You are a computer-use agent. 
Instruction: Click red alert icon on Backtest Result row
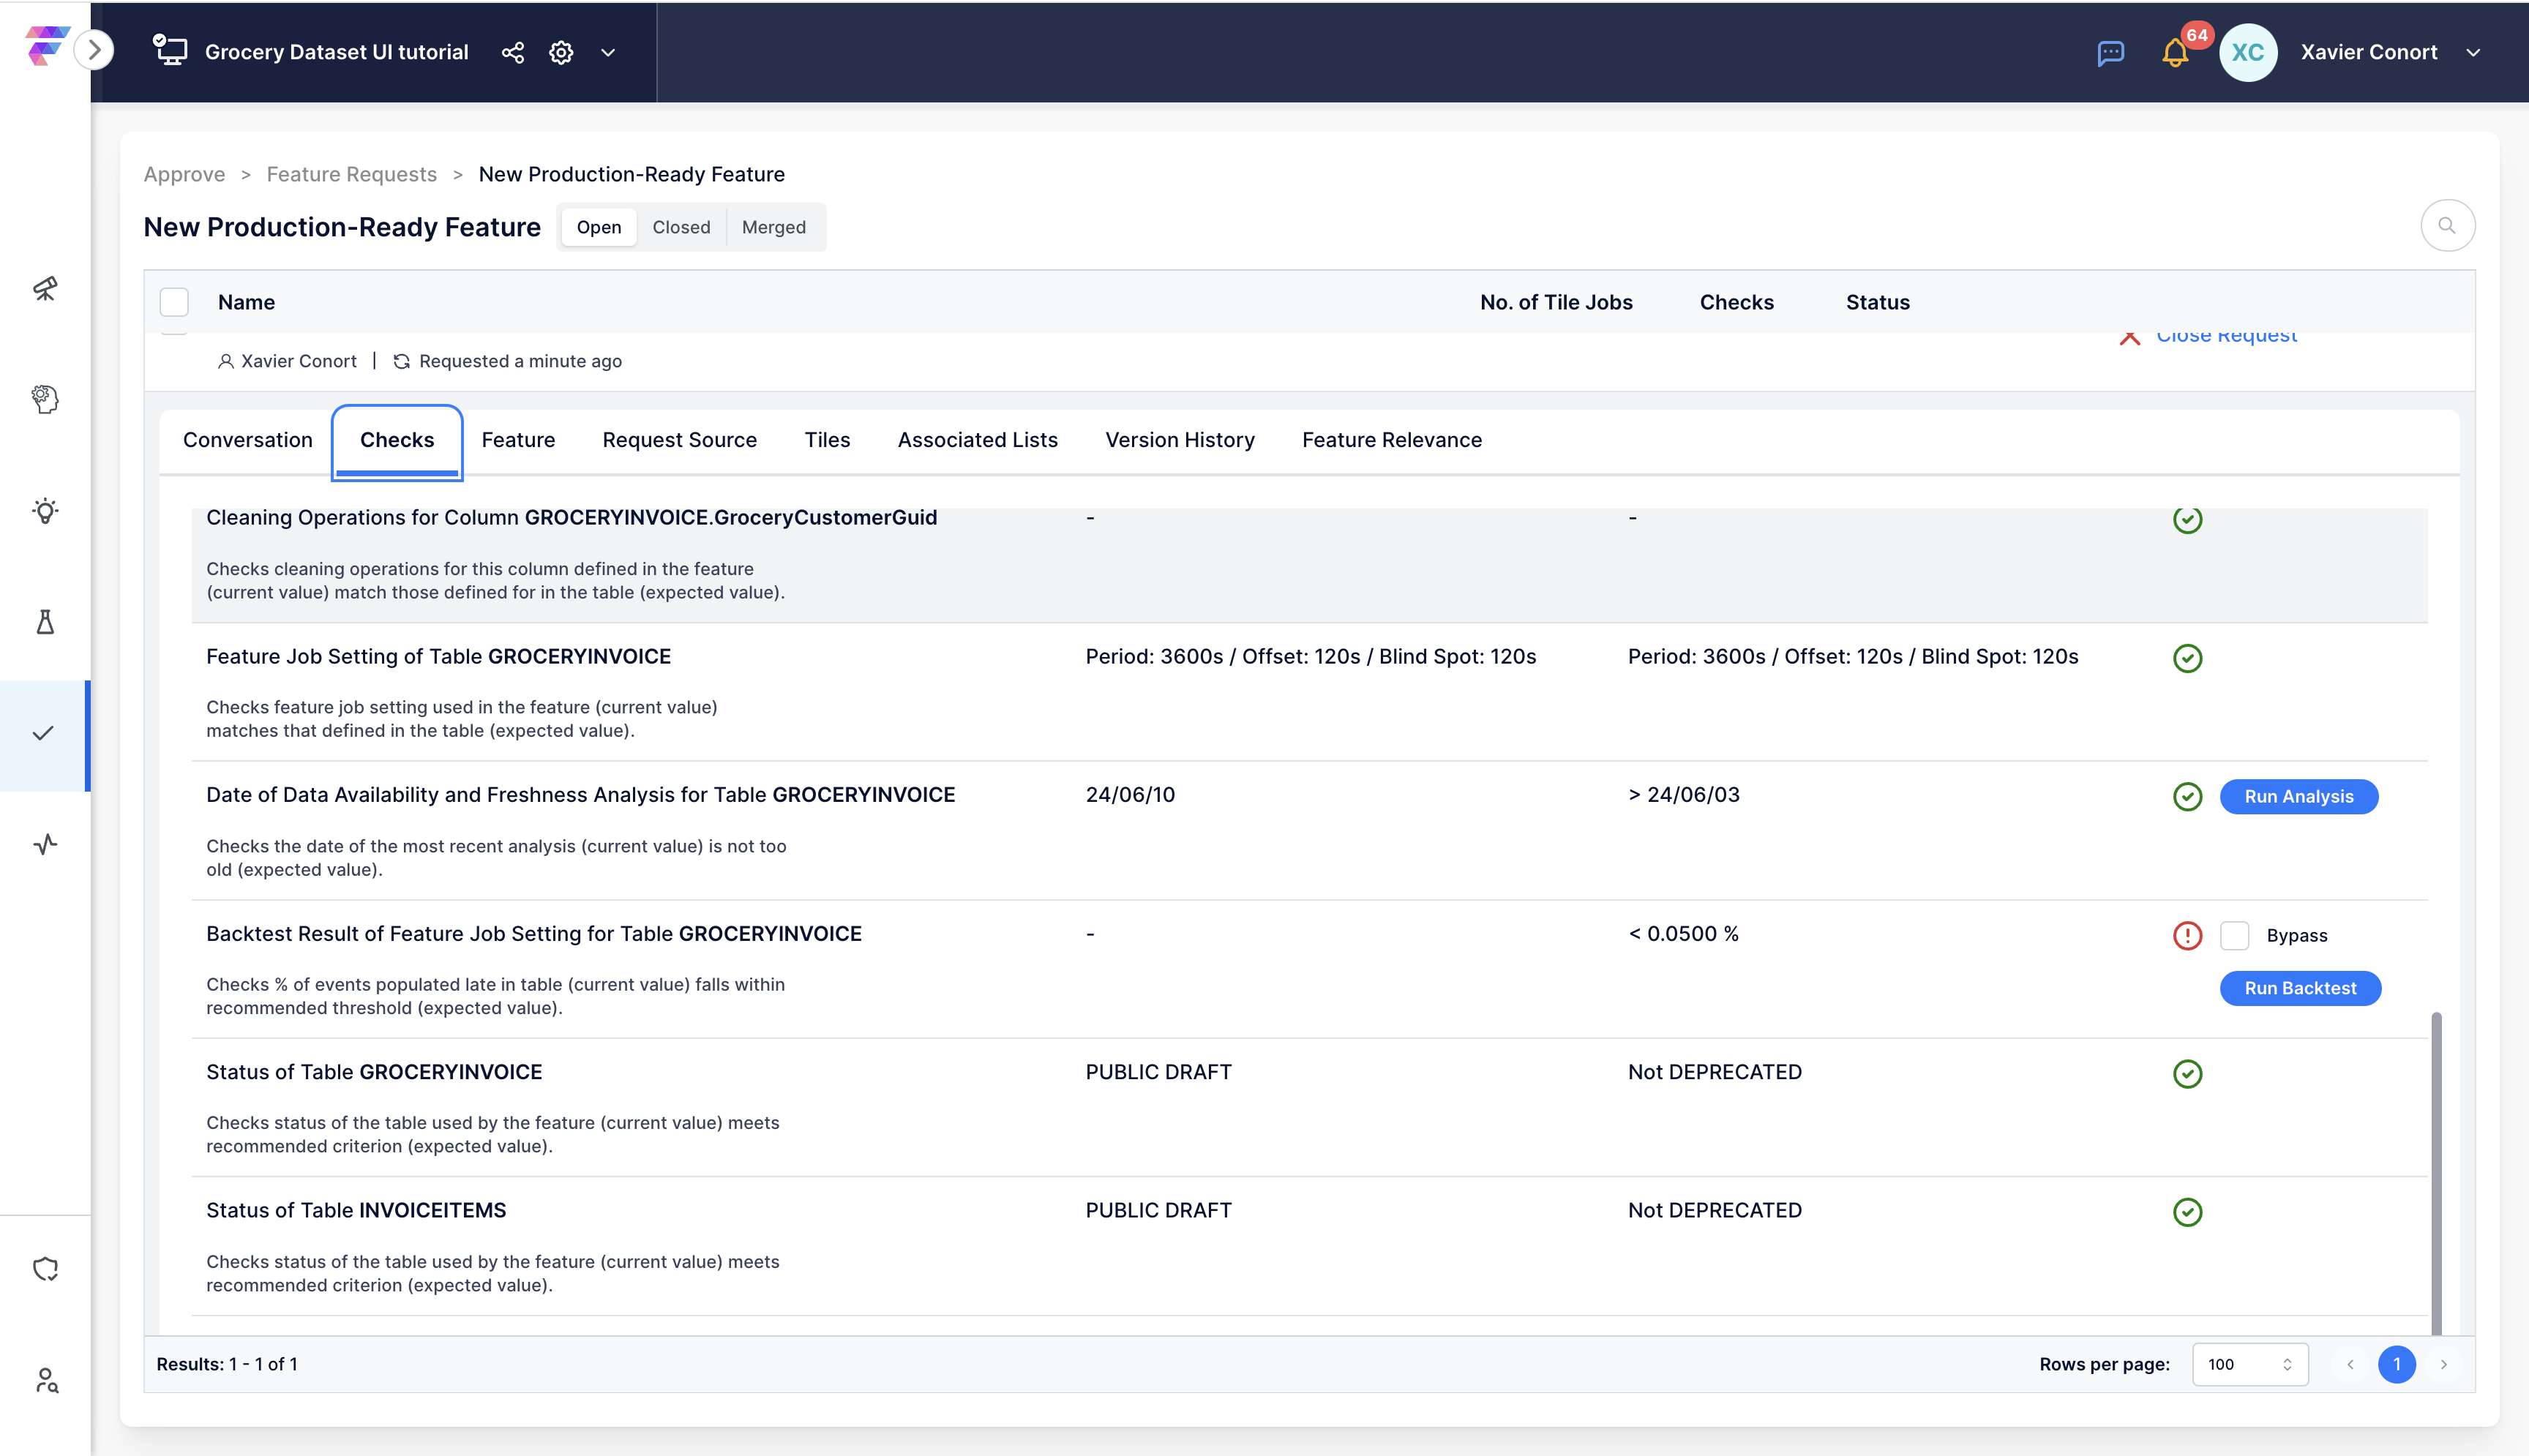[2187, 935]
